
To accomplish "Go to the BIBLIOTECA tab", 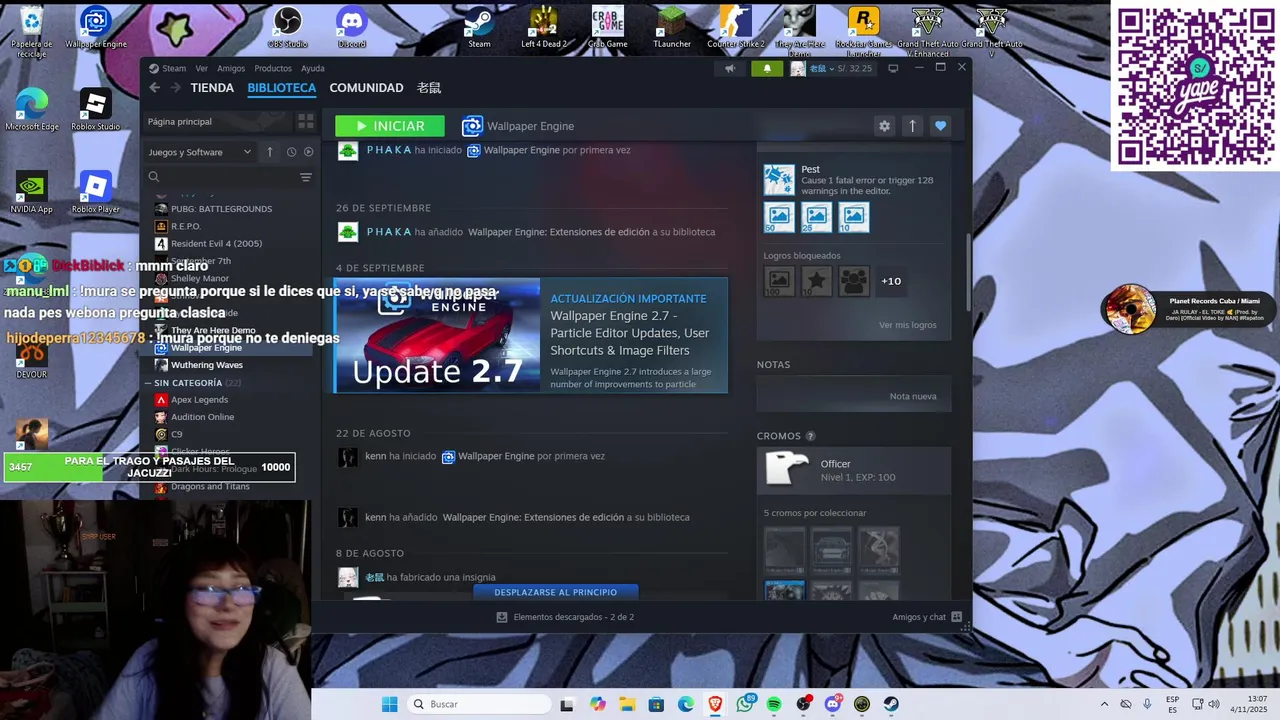I will (x=282, y=88).
